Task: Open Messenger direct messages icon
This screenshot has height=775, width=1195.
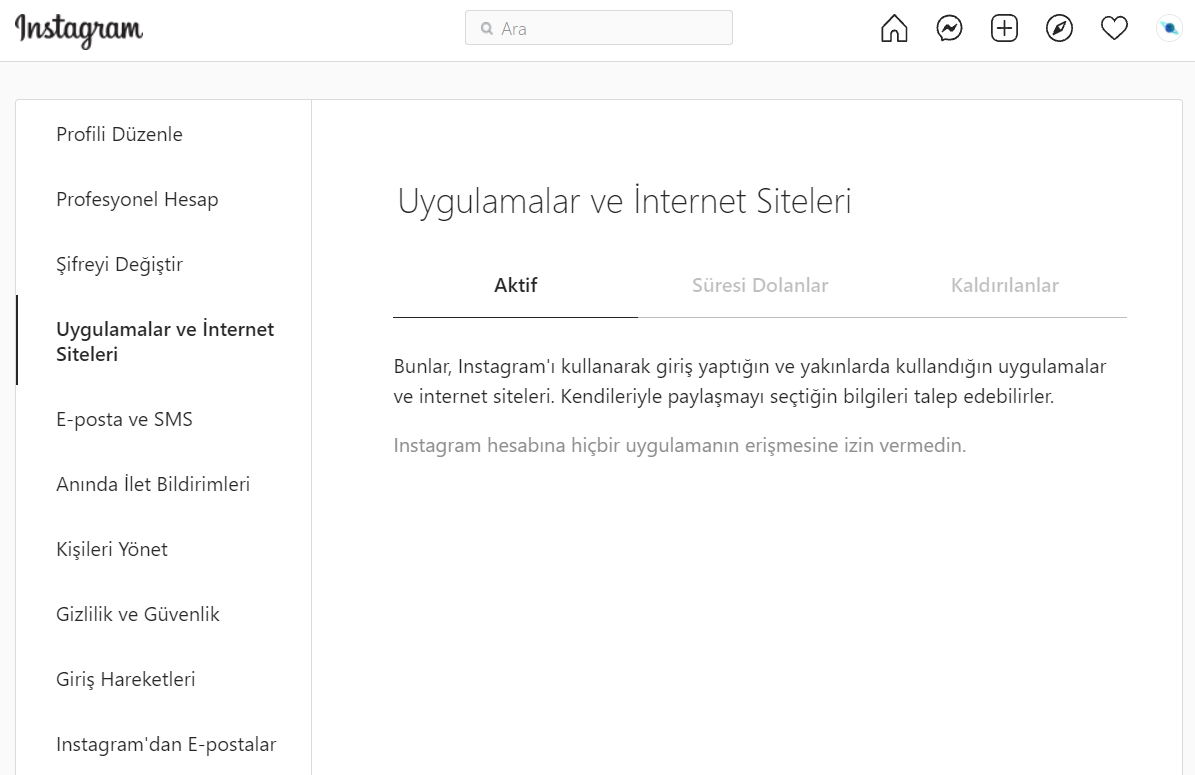Action: click(949, 29)
